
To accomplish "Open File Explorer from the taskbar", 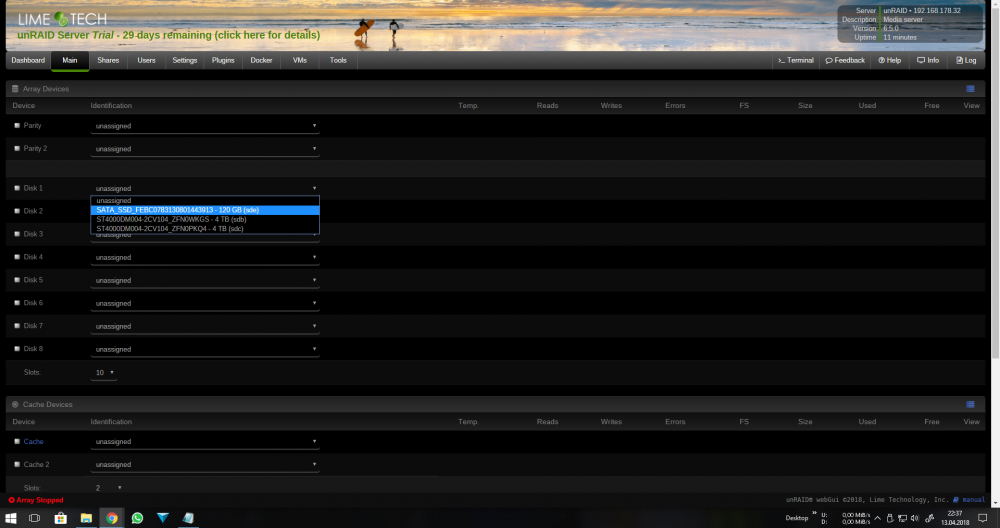I will coord(86,518).
